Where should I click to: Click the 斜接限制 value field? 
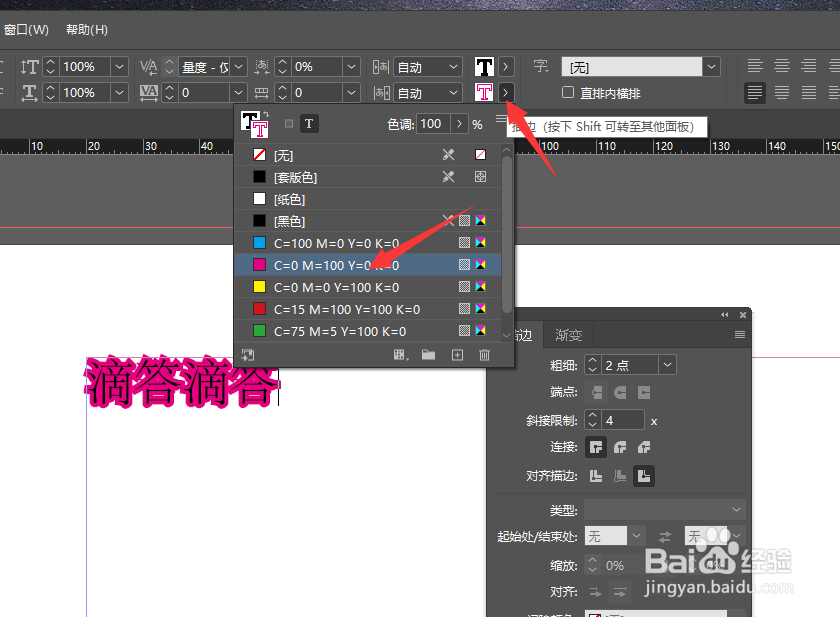[x=623, y=420]
